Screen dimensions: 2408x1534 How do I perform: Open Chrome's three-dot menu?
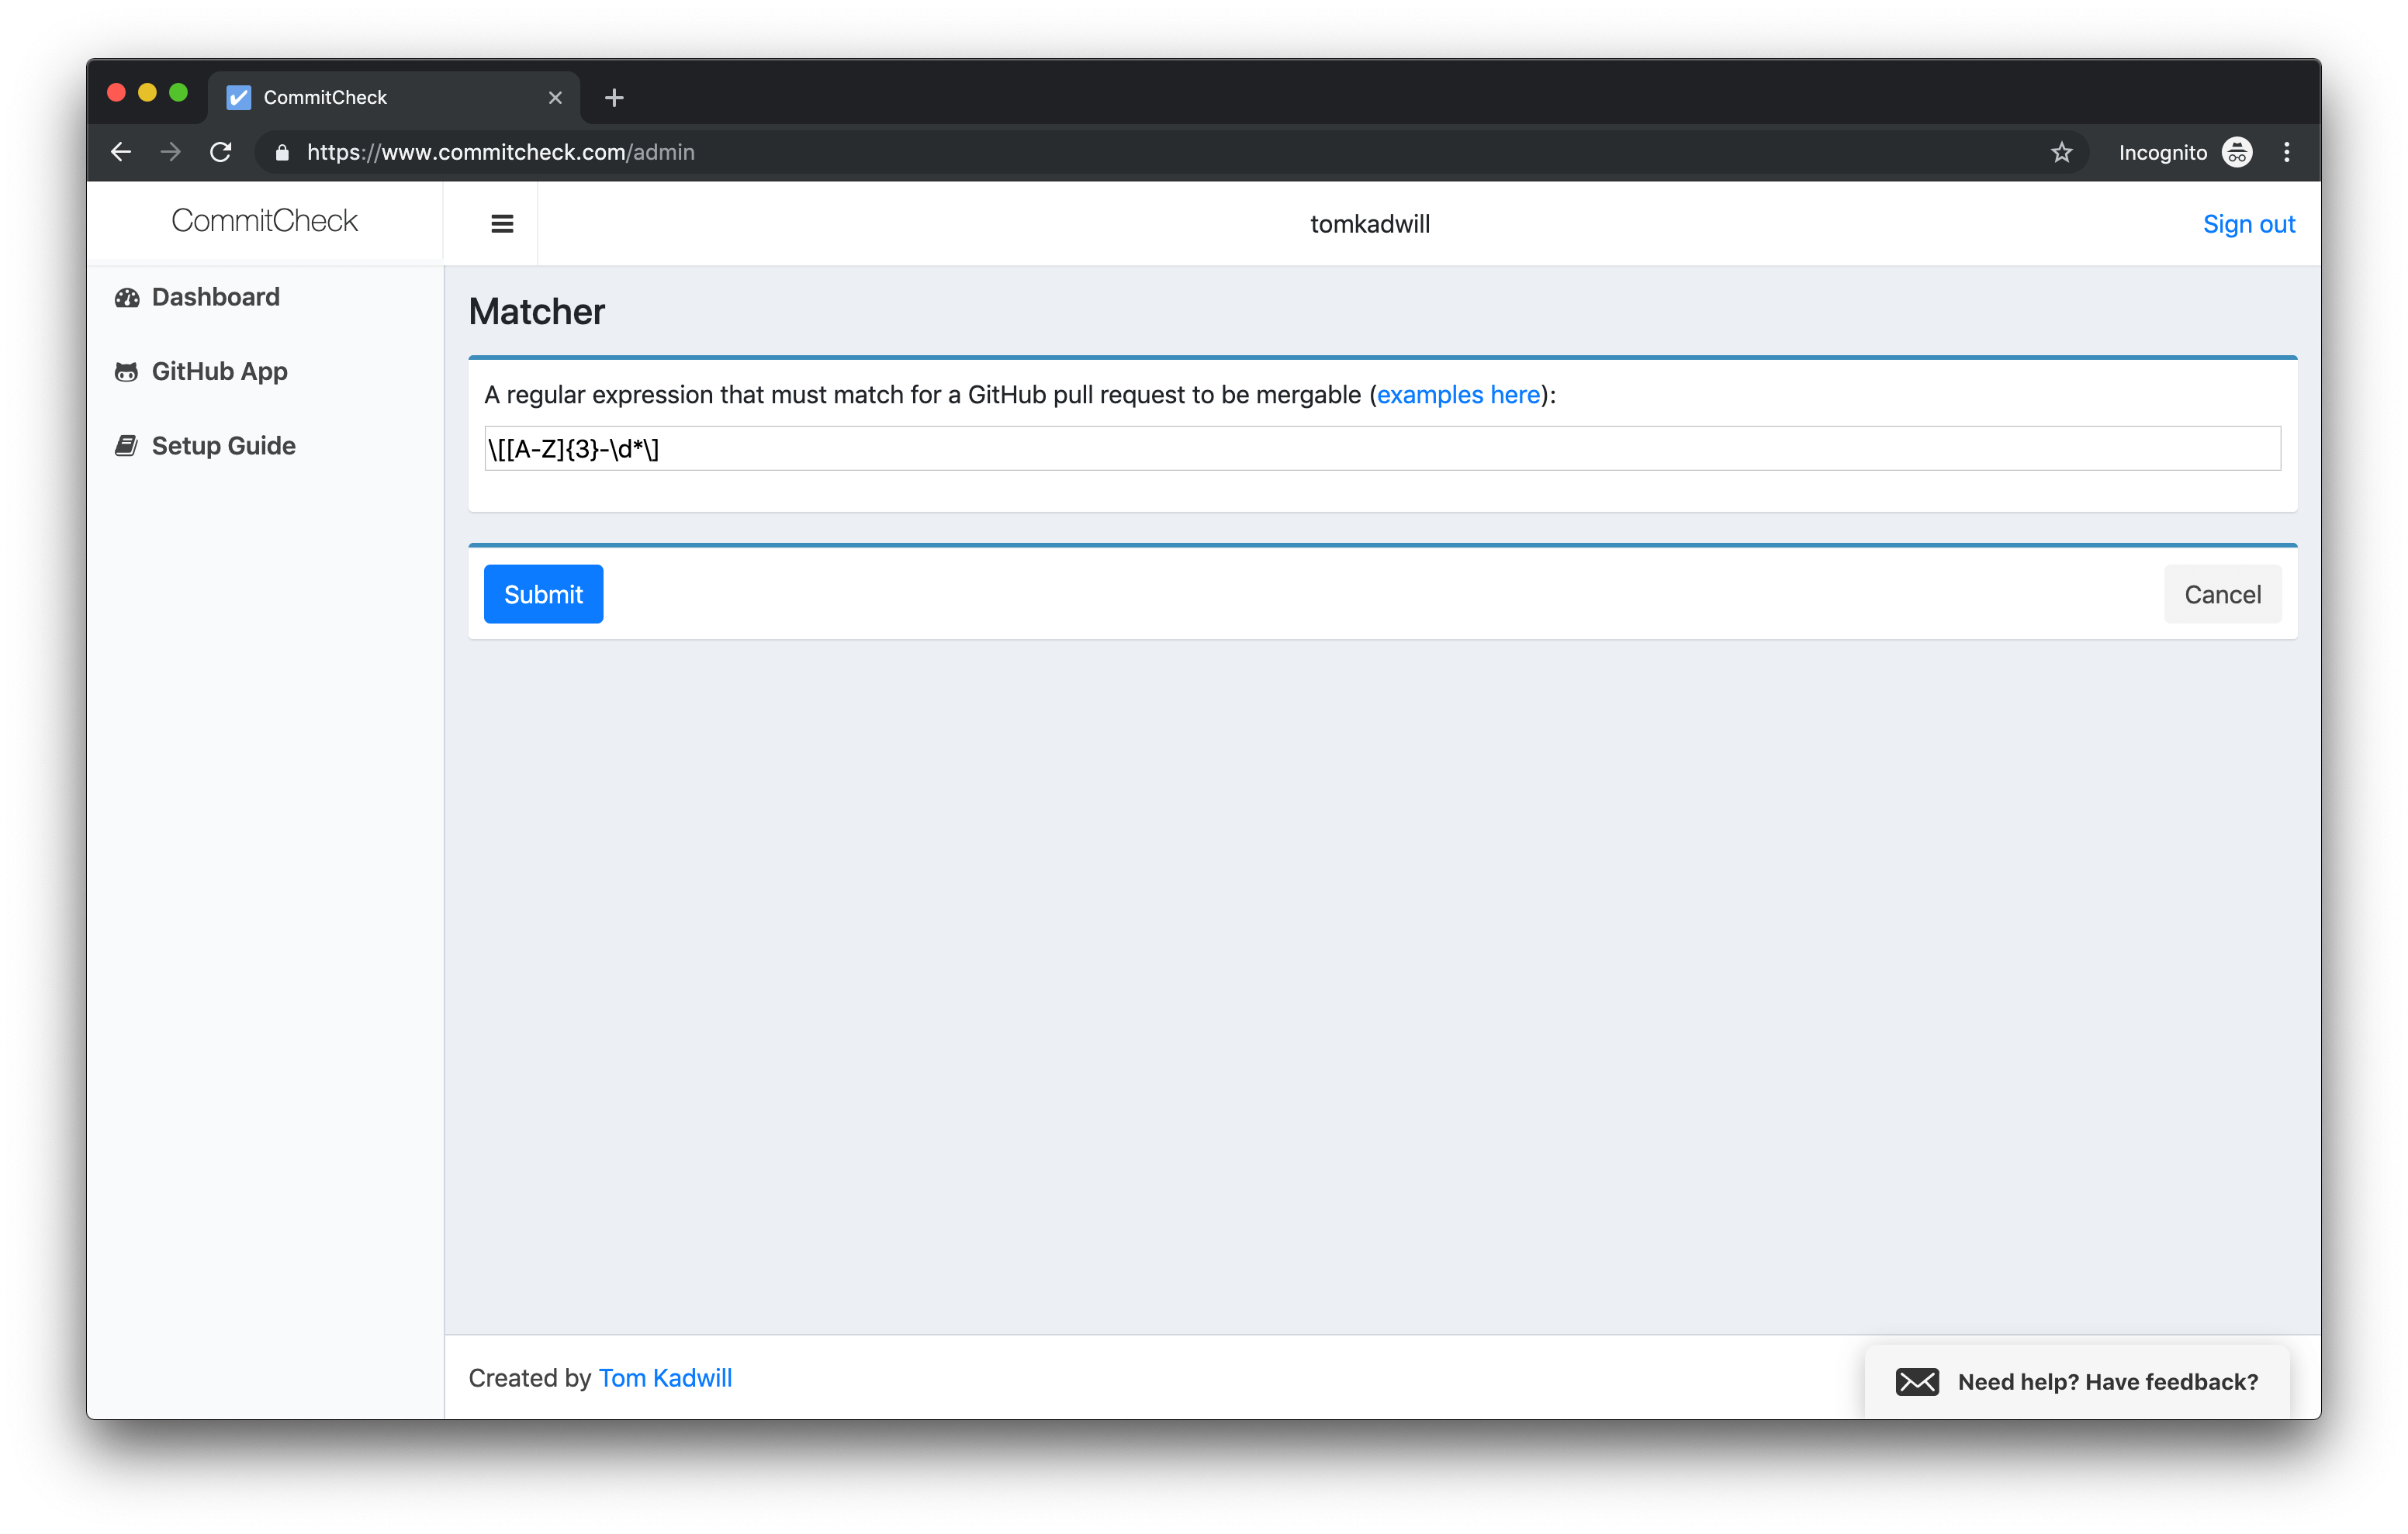coord(2286,152)
